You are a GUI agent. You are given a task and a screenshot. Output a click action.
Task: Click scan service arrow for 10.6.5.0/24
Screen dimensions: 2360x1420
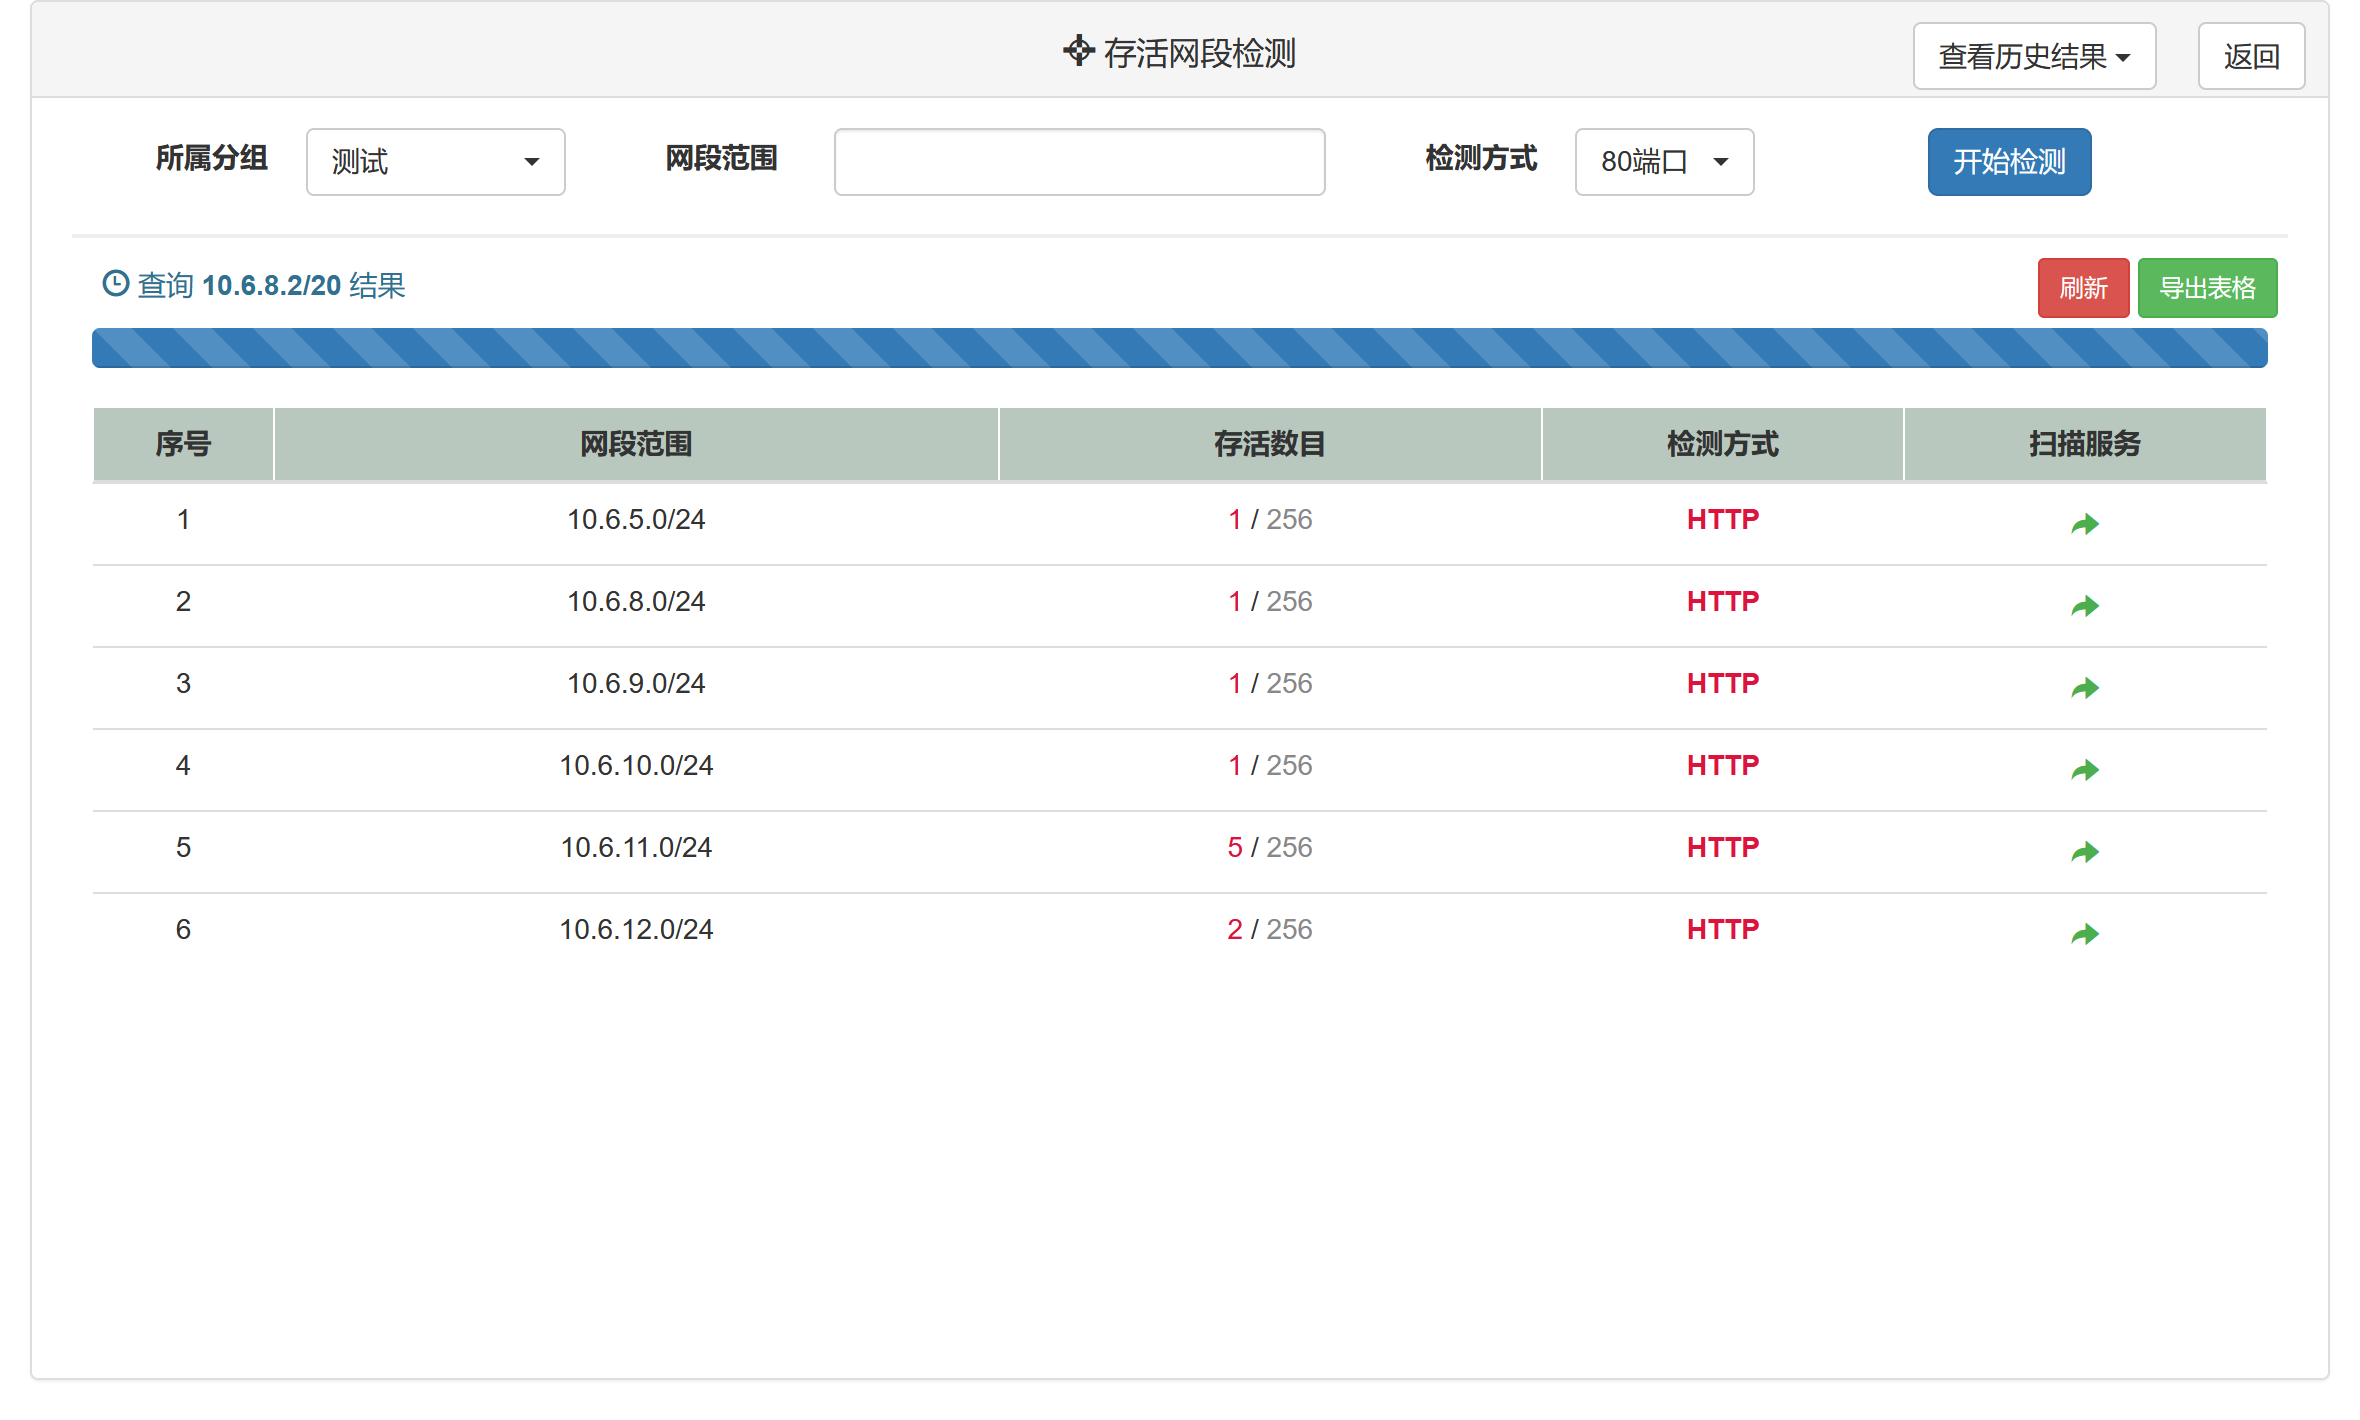(x=2084, y=524)
